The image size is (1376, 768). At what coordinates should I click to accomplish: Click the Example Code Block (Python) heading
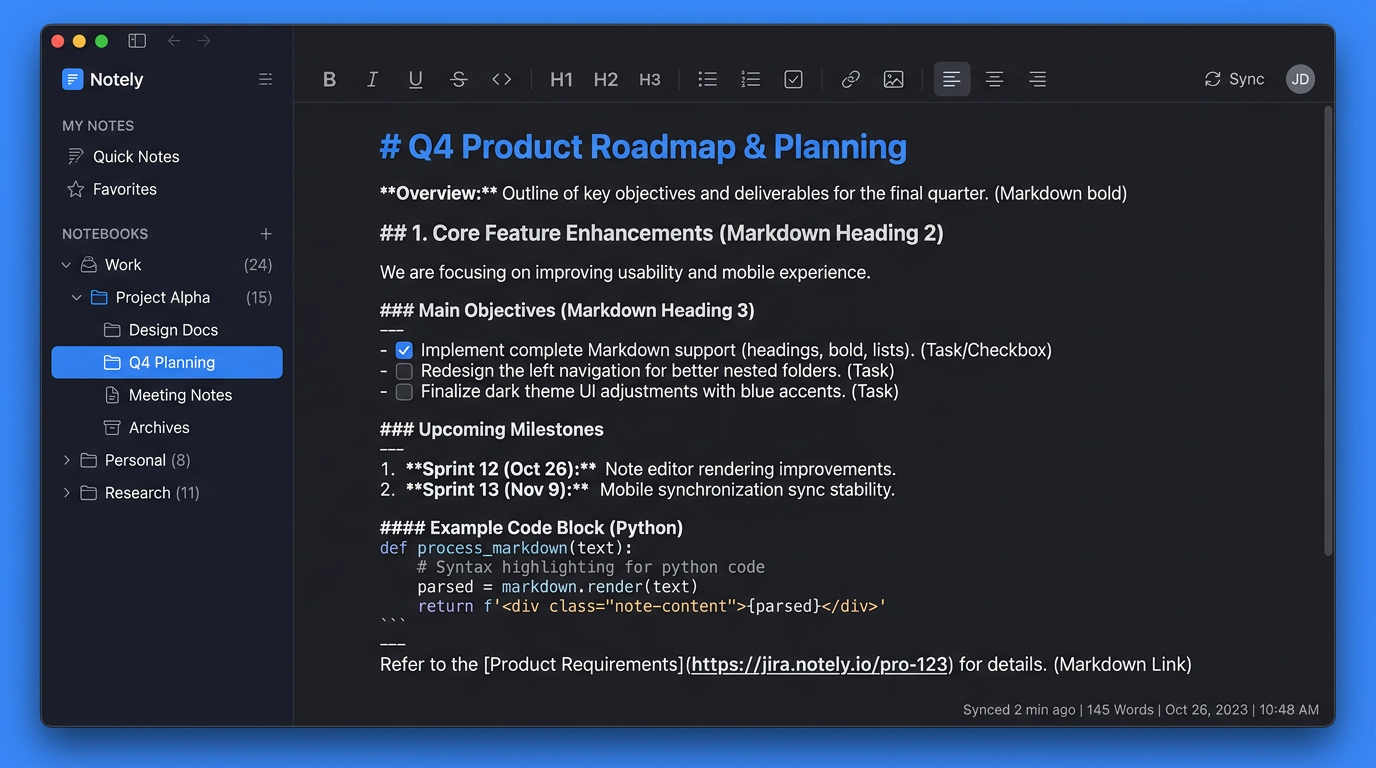tap(532, 527)
